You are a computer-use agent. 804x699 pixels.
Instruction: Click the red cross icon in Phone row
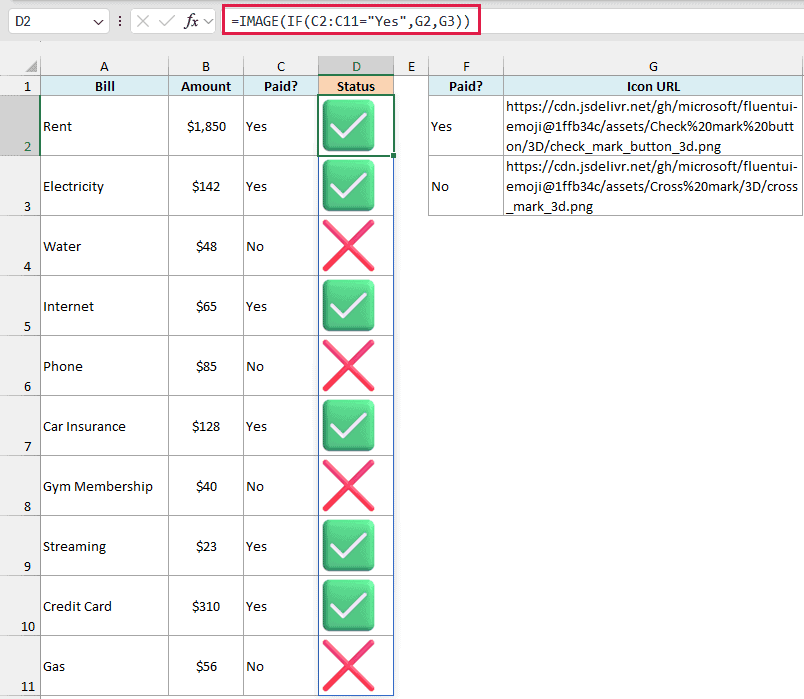coord(348,366)
